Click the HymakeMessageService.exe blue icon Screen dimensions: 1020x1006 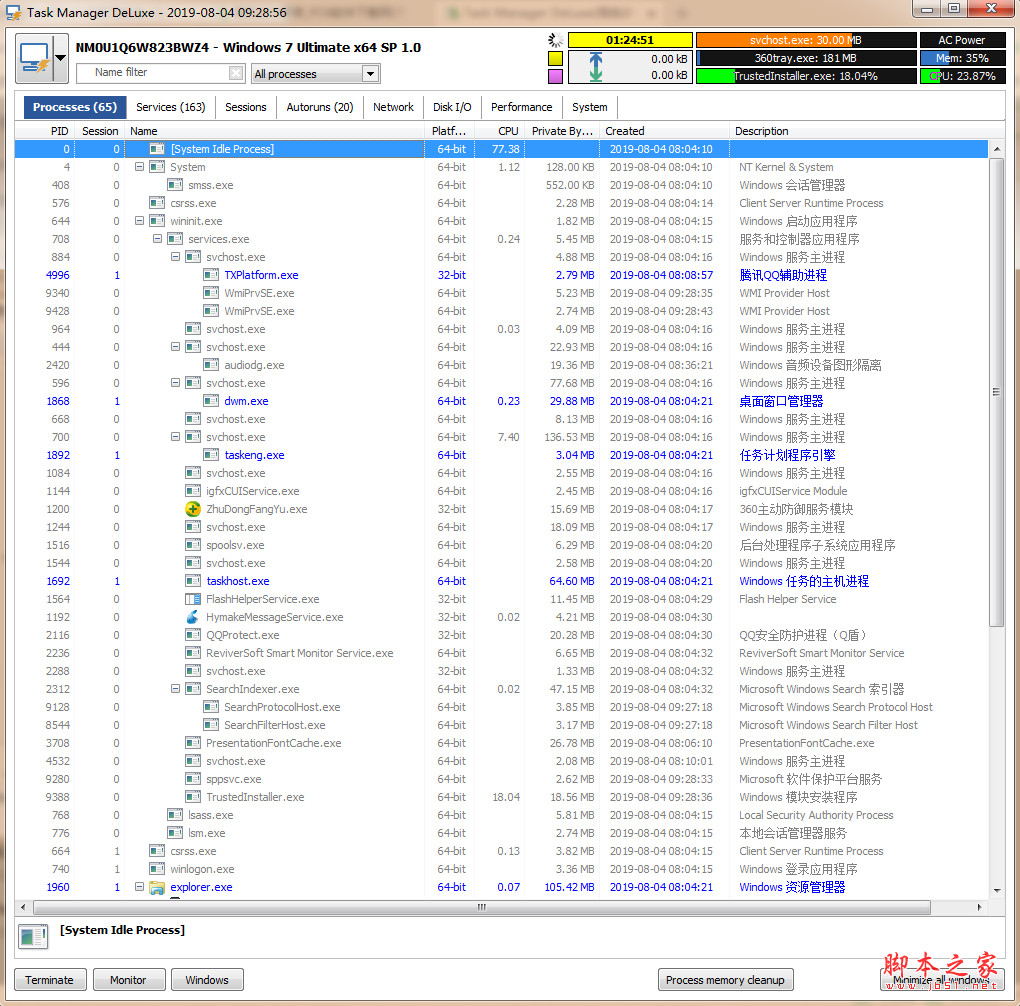pyautogui.click(x=193, y=617)
